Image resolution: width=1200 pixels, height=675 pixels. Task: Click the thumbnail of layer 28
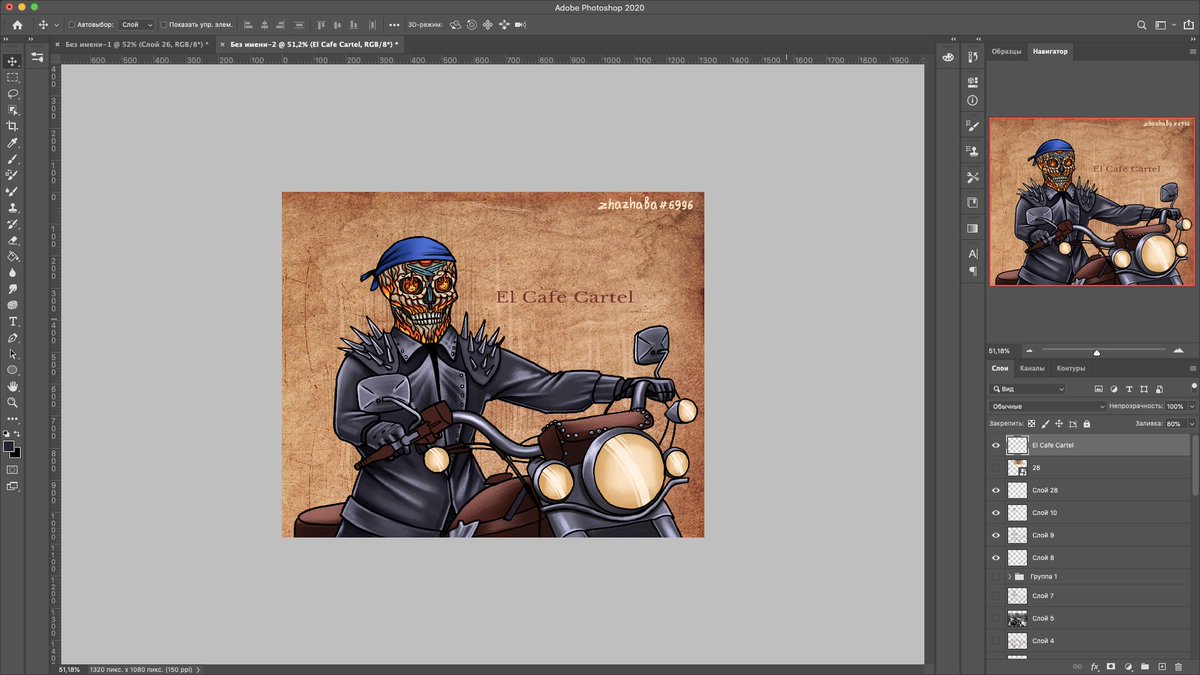click(1017, 467)
